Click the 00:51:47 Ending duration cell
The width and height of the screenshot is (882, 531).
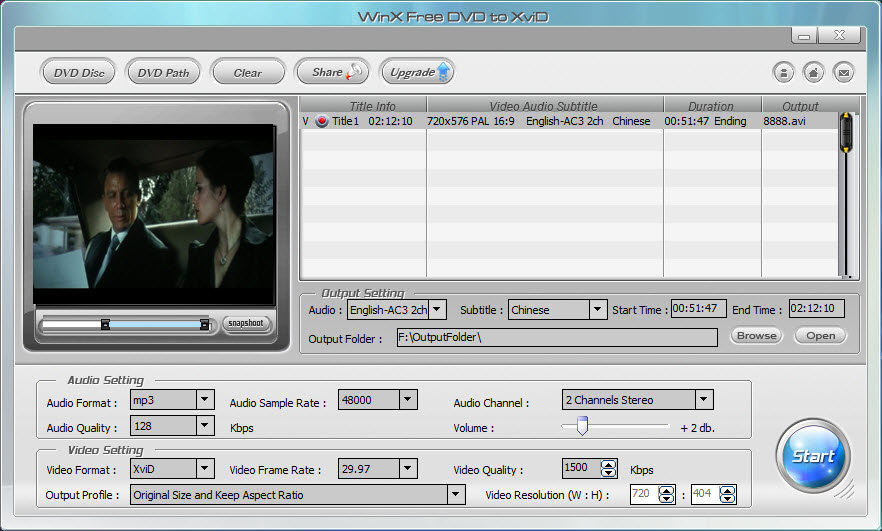(705, 121)
